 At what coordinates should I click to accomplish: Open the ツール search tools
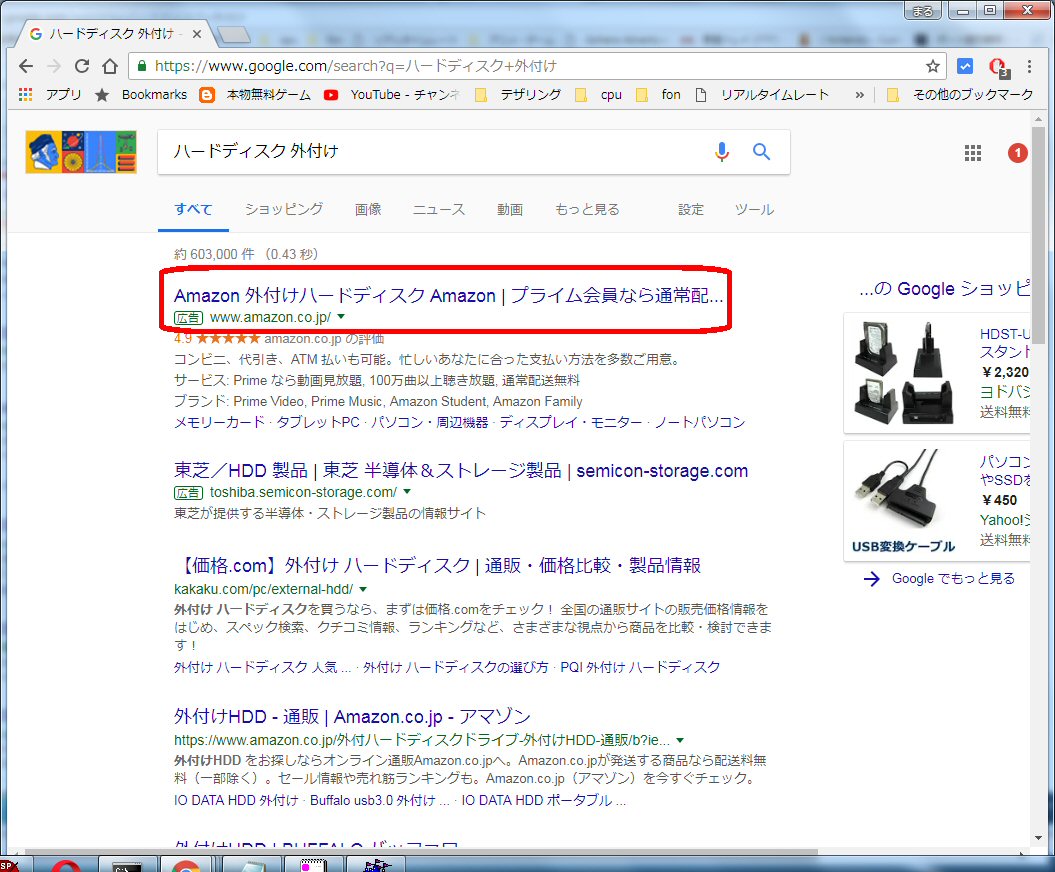754,209
